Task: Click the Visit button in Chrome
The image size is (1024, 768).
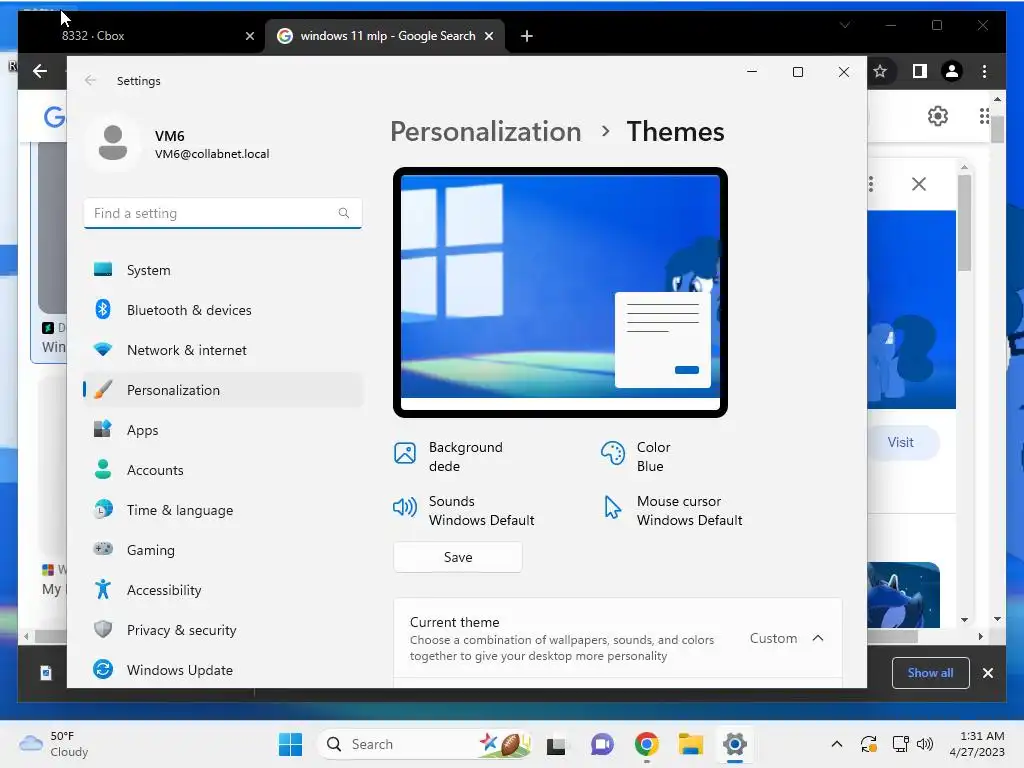Action: [x=901, y=442]
